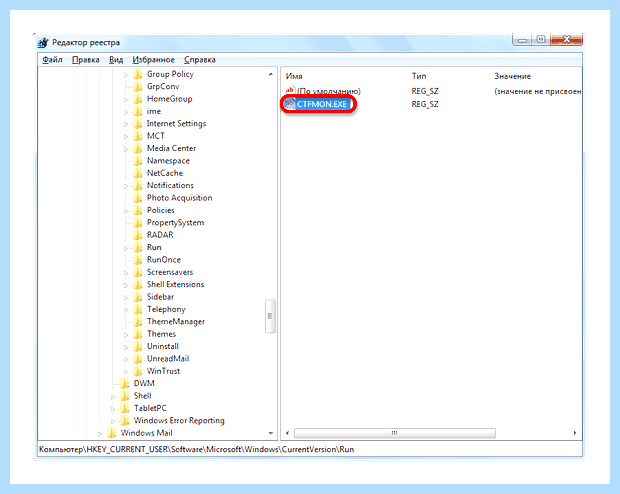
Task: Click the Policies folder icon
Action: [x=138, y=210]
